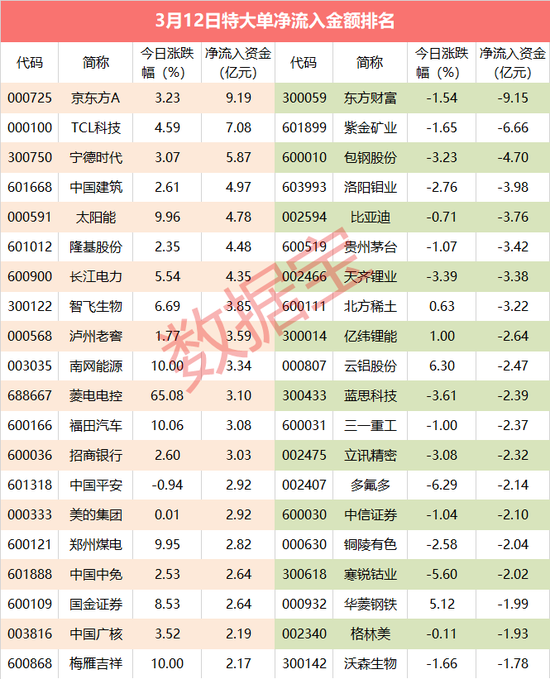Click 中国广核 stock name
The image size is (550, 679).
point(96,634)
